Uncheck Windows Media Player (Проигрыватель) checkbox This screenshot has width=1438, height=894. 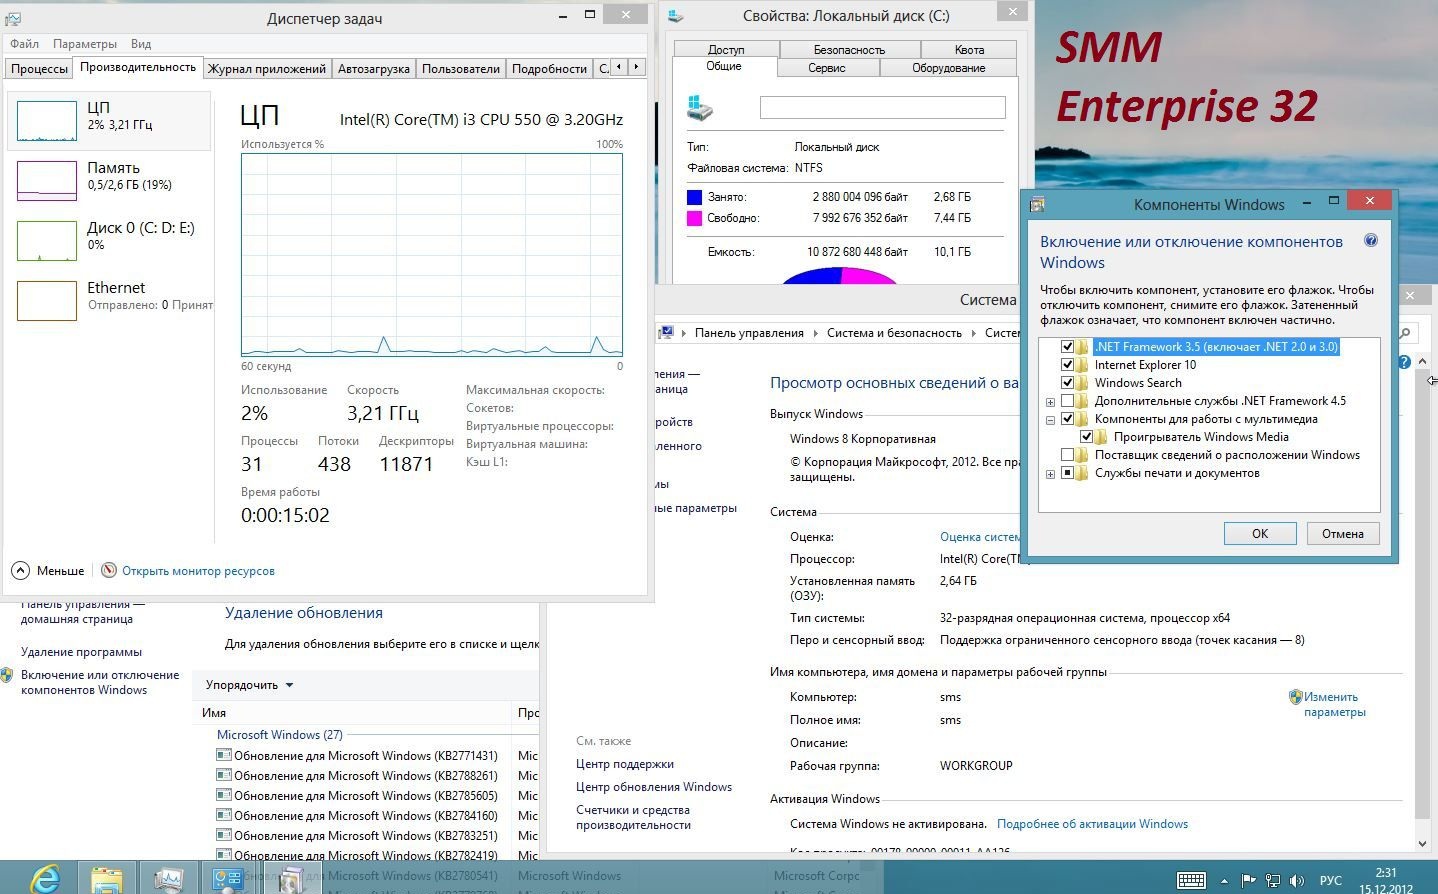(x=1086, y=437)
